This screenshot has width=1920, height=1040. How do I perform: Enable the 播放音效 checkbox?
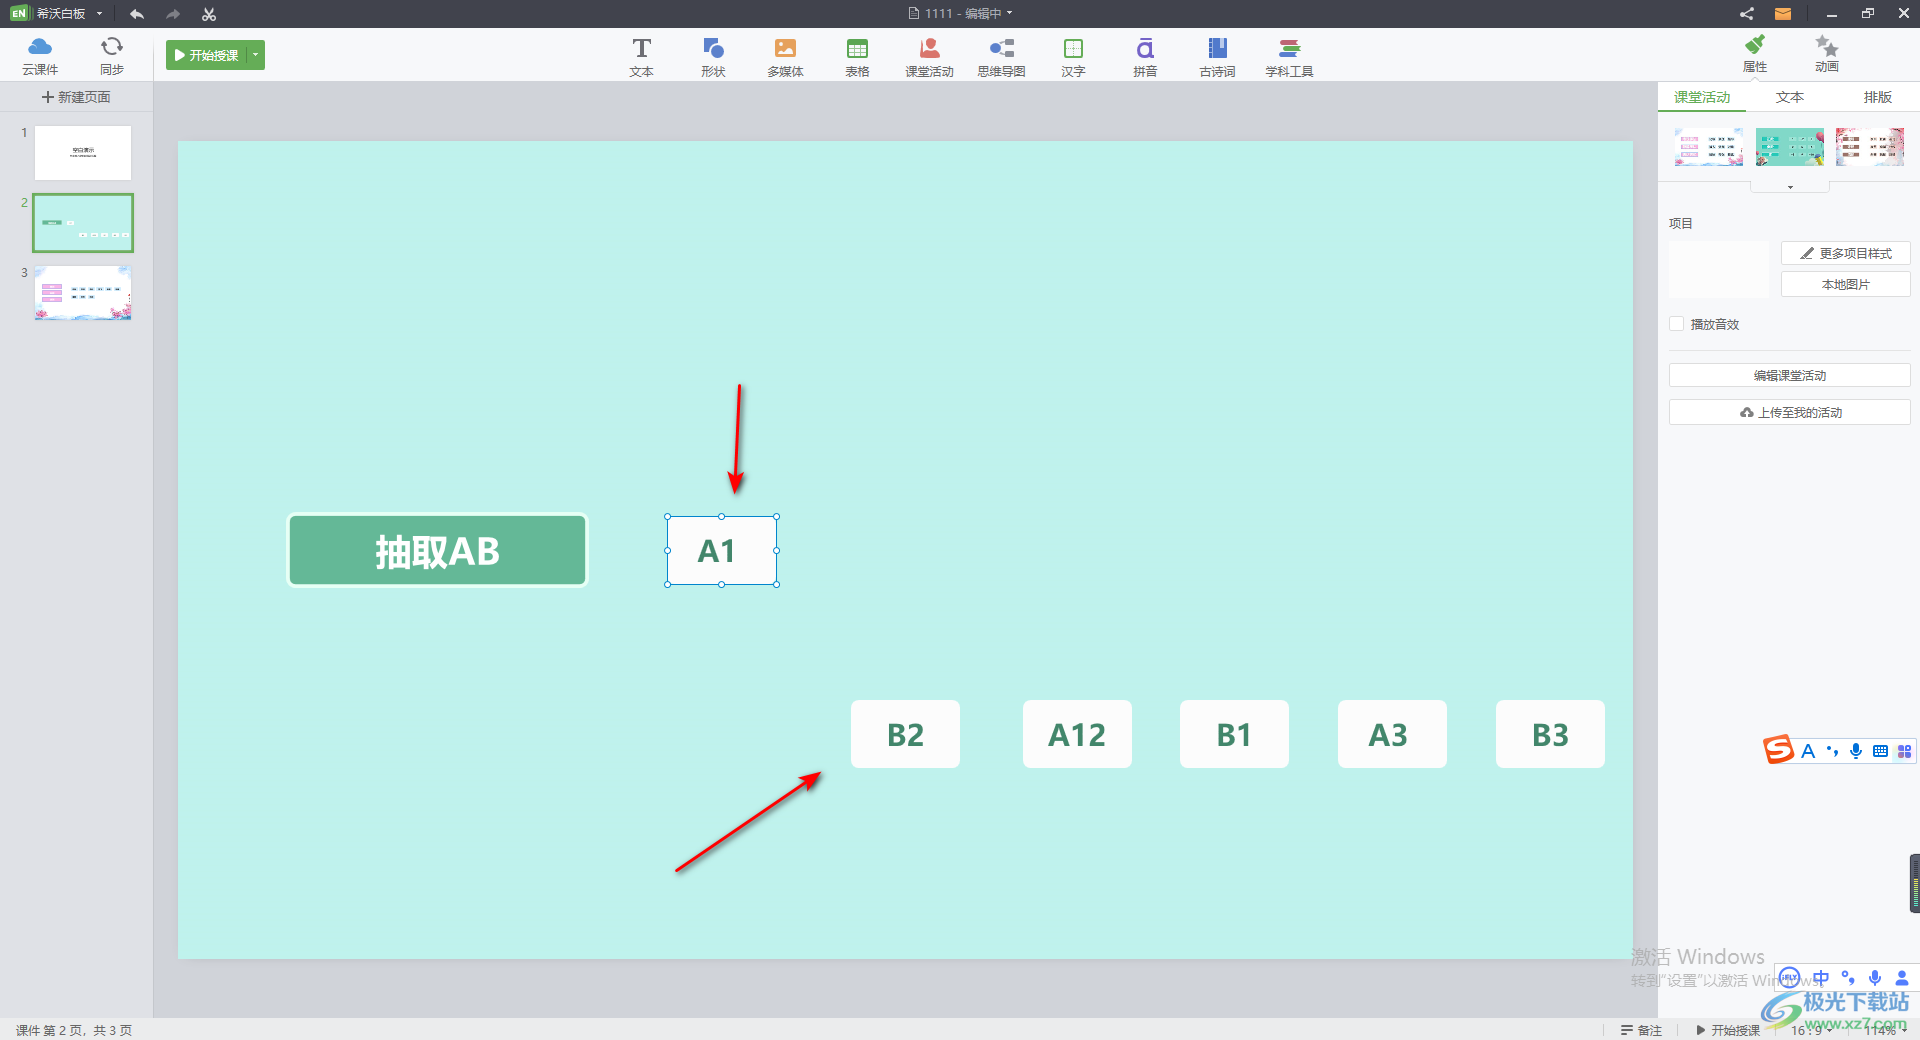1677,324
